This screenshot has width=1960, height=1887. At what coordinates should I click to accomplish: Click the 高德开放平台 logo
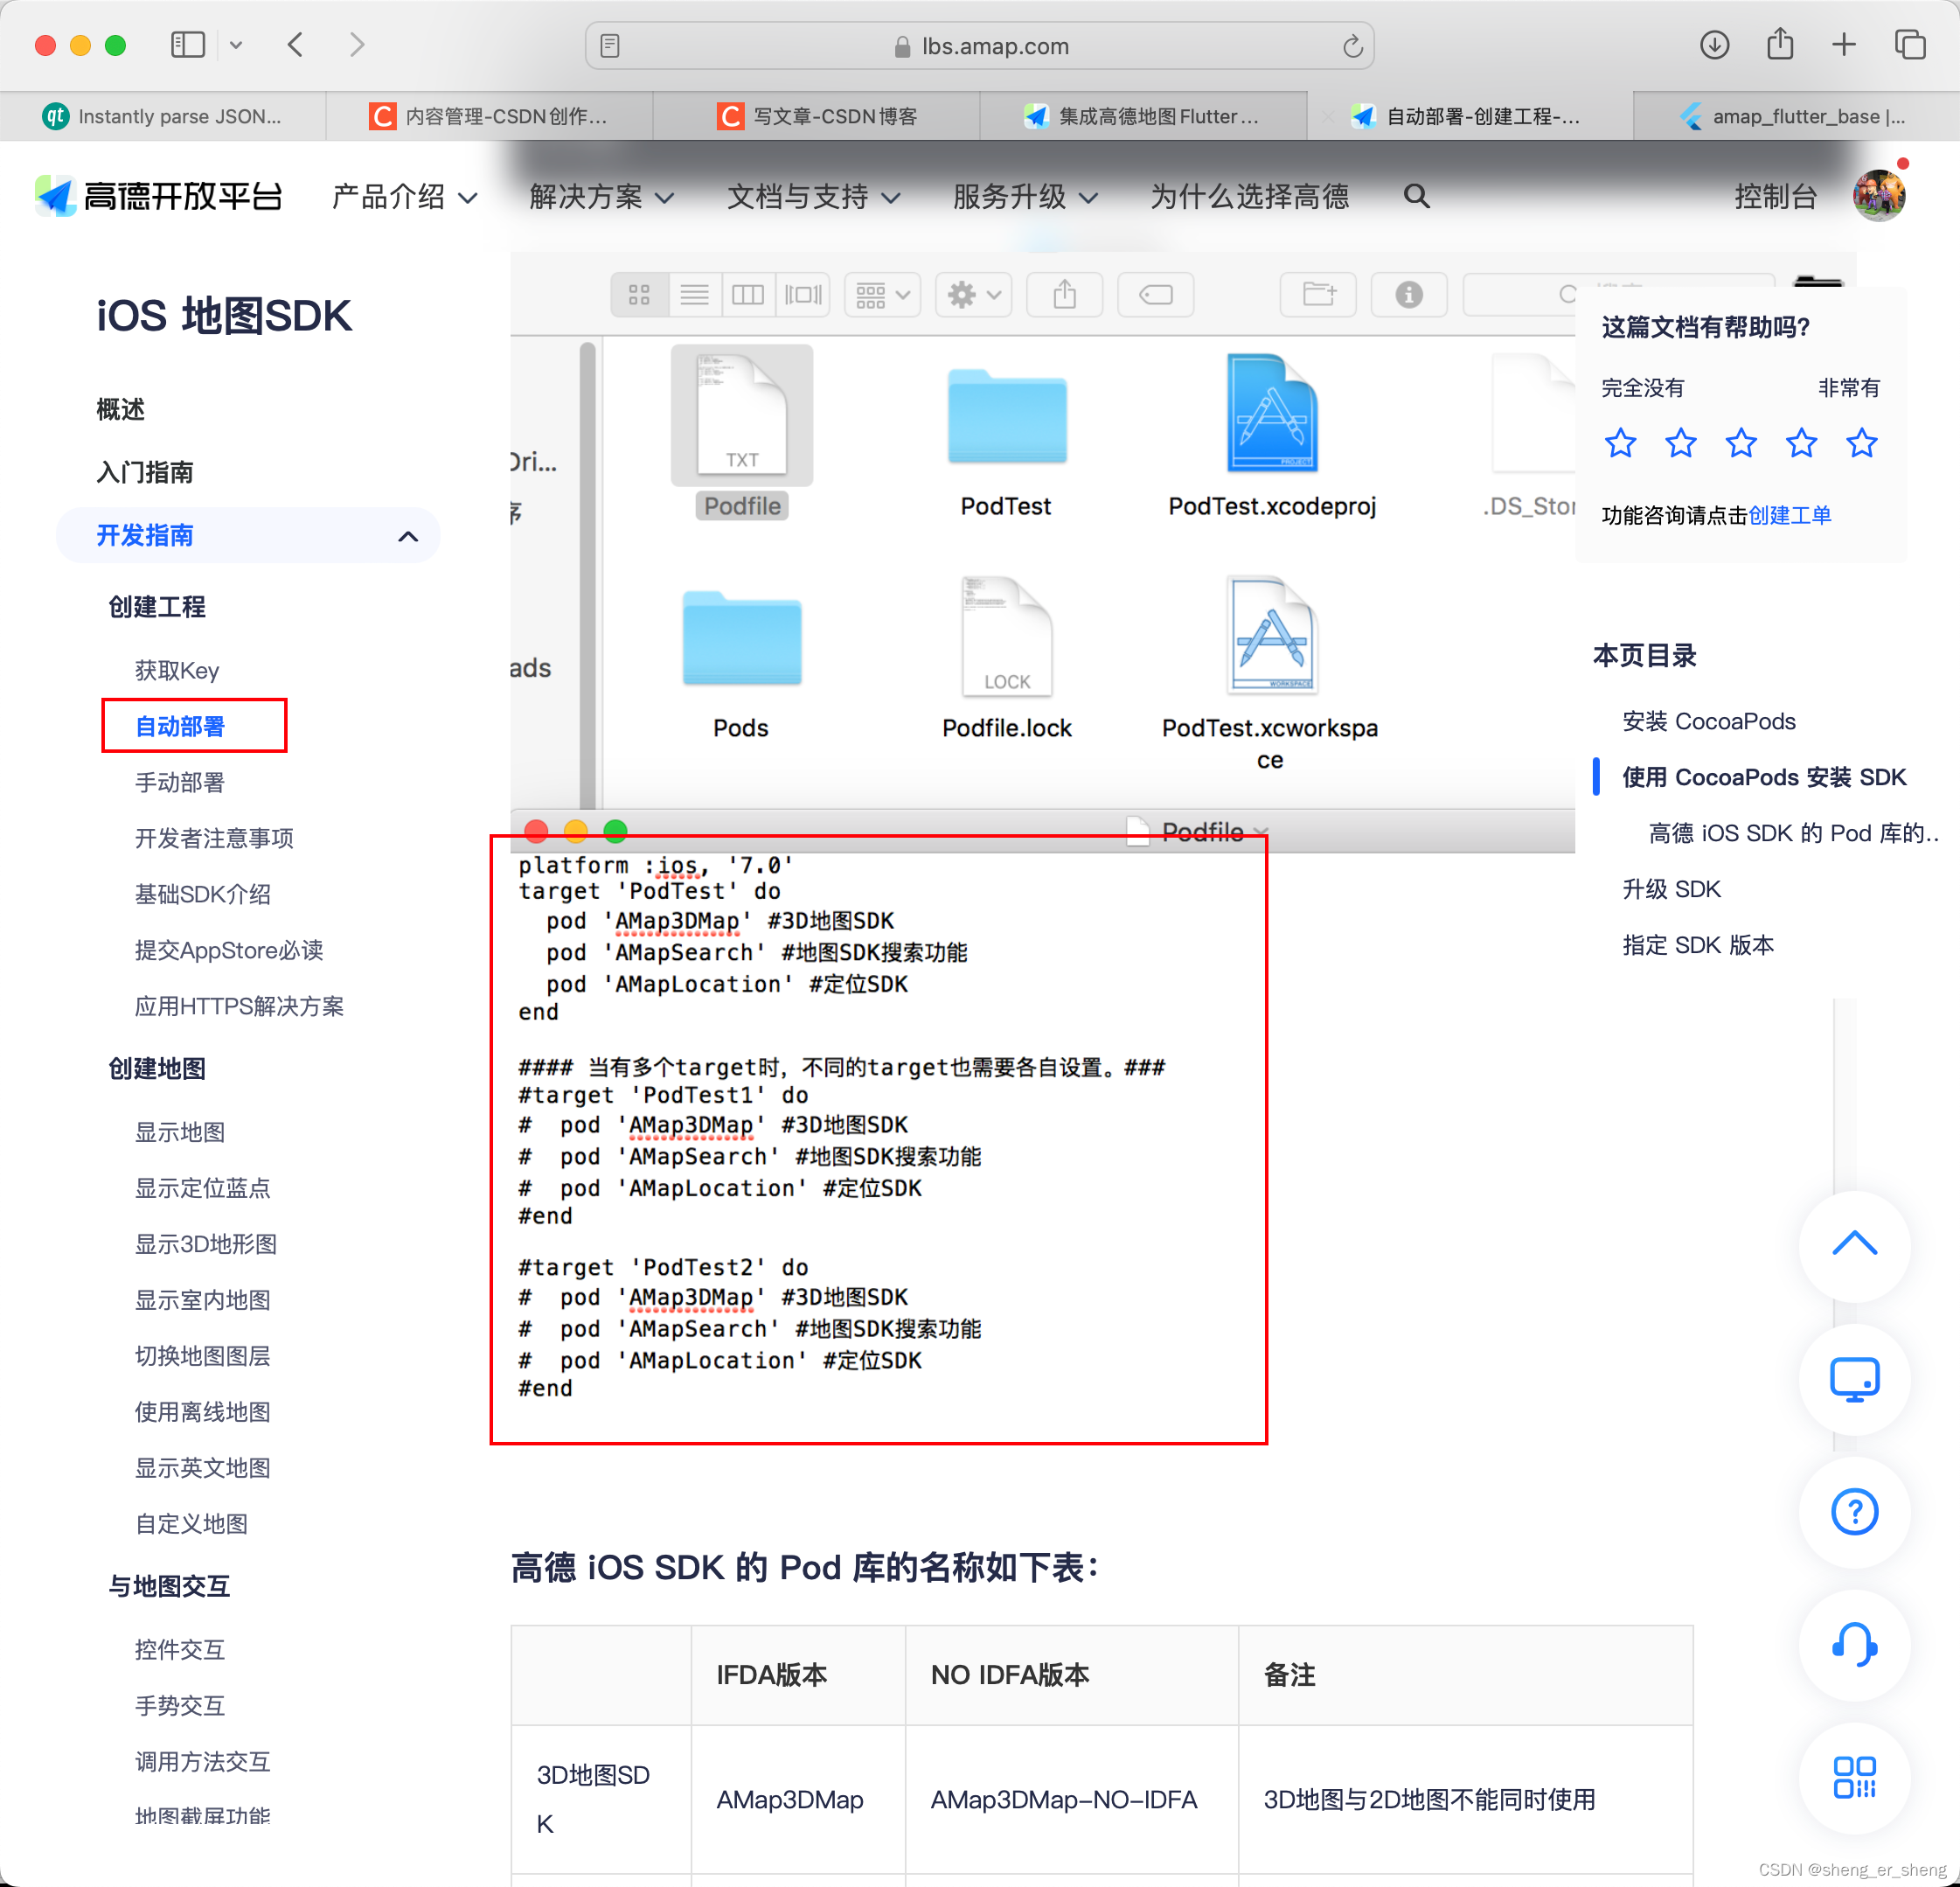point(158,196)
